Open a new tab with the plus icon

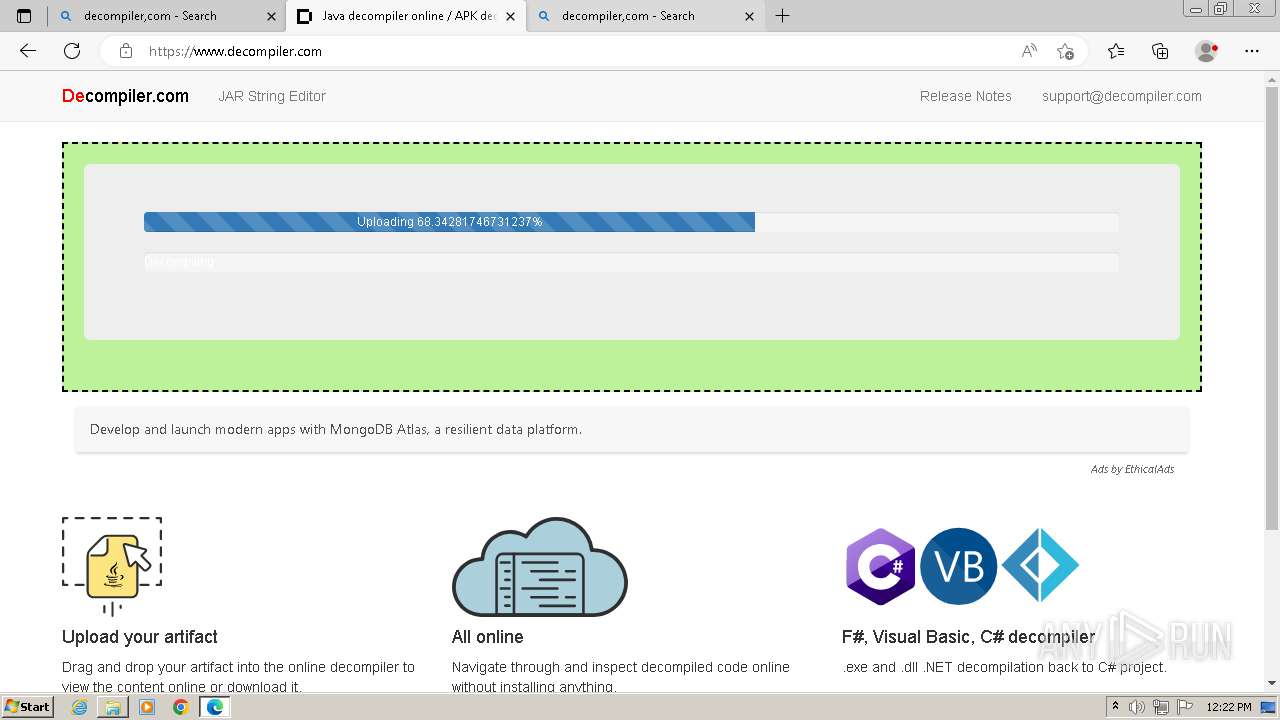pos(783,16)
